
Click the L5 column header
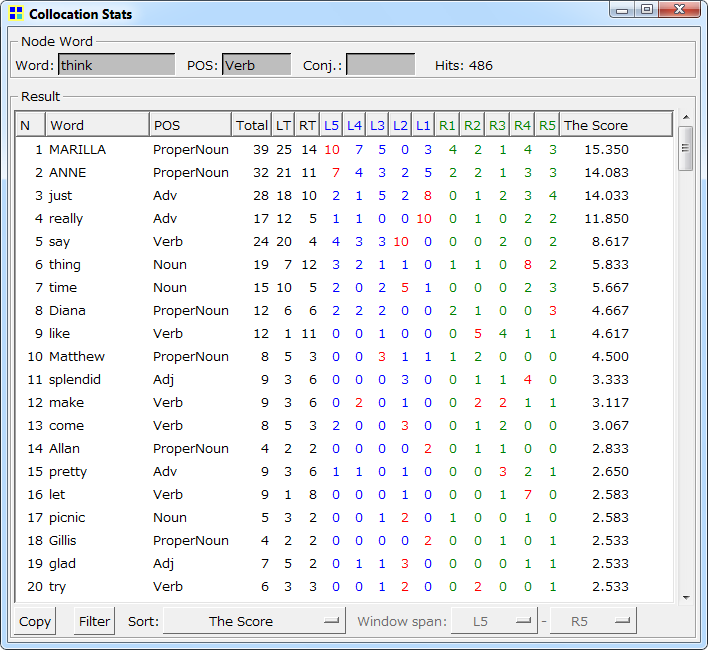[x=331, y=125]
